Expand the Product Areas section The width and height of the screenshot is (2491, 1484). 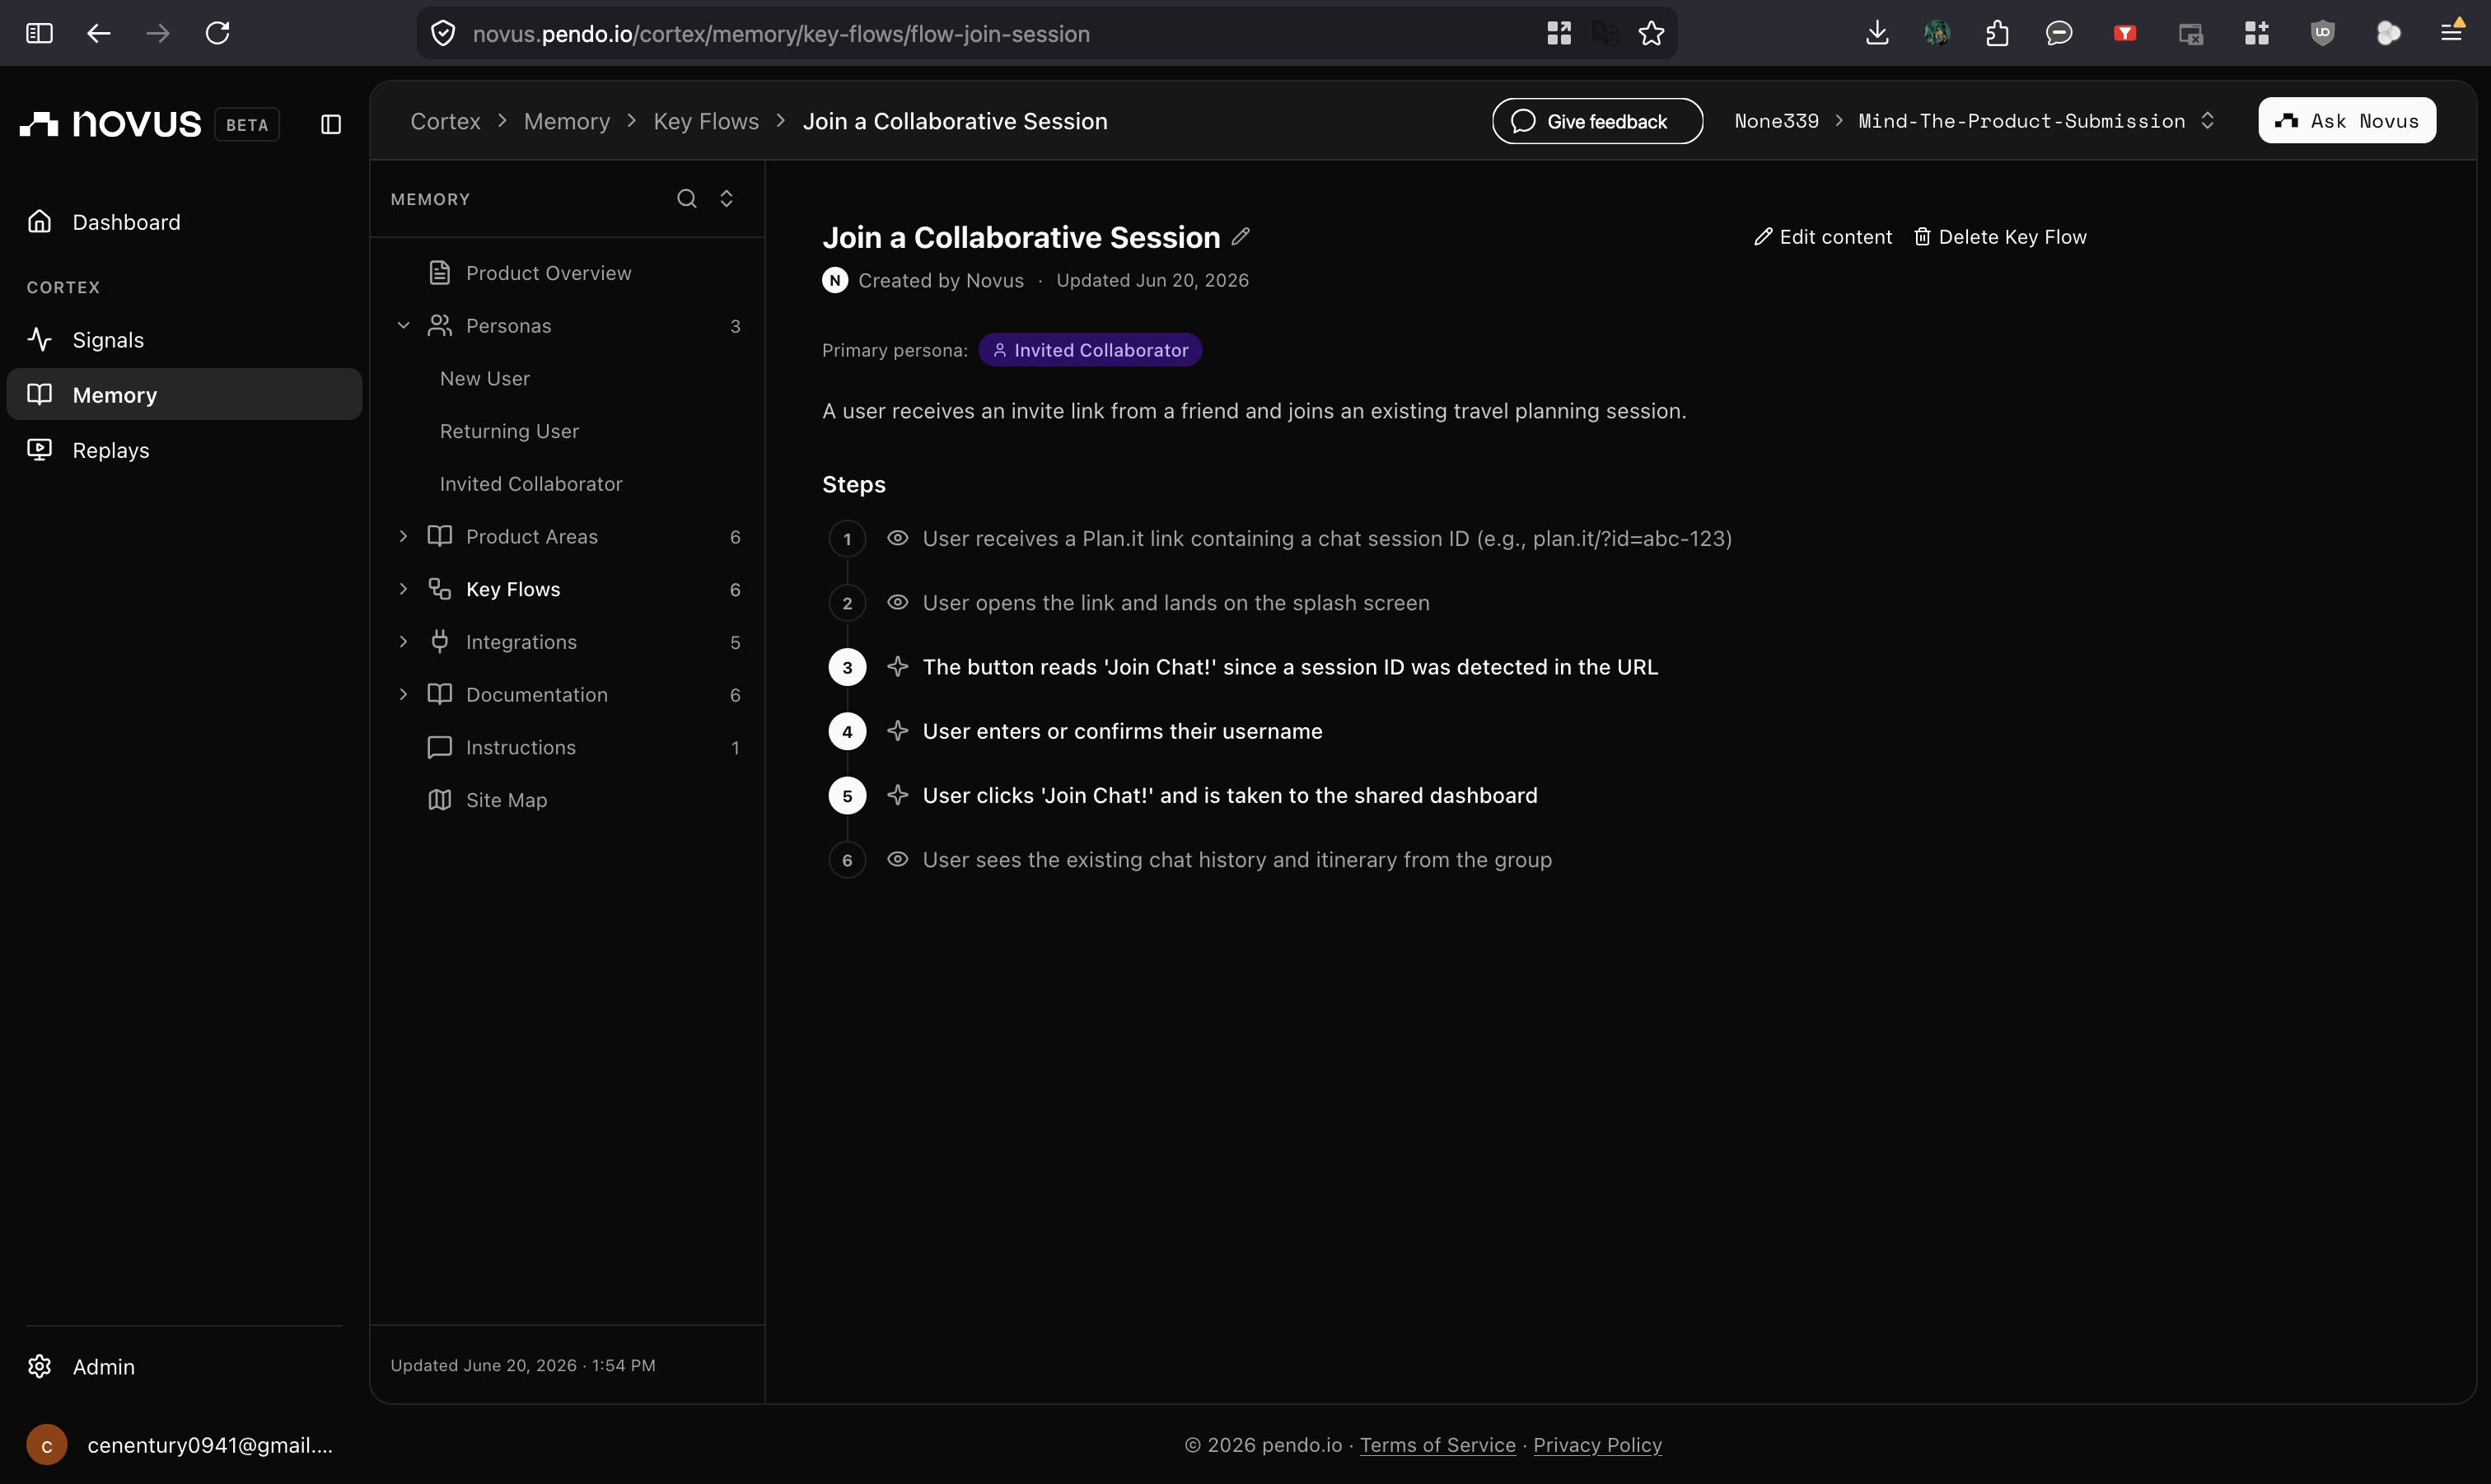click(404, 536)
